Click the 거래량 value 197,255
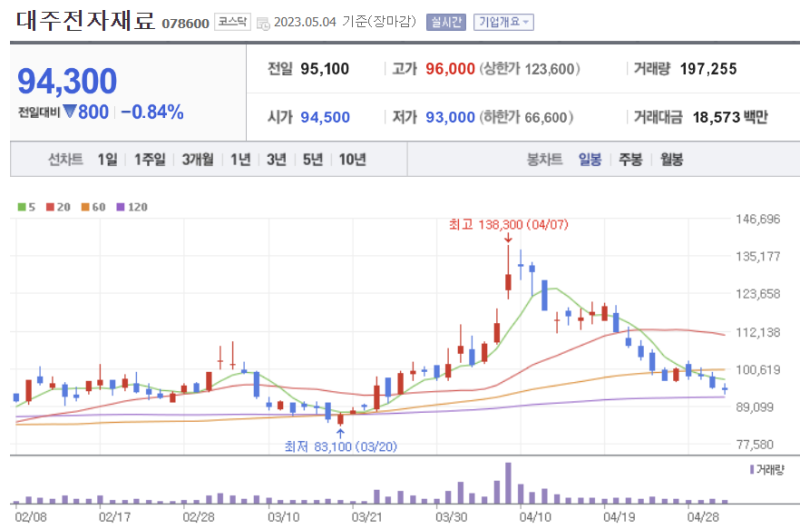 point(708,69)
